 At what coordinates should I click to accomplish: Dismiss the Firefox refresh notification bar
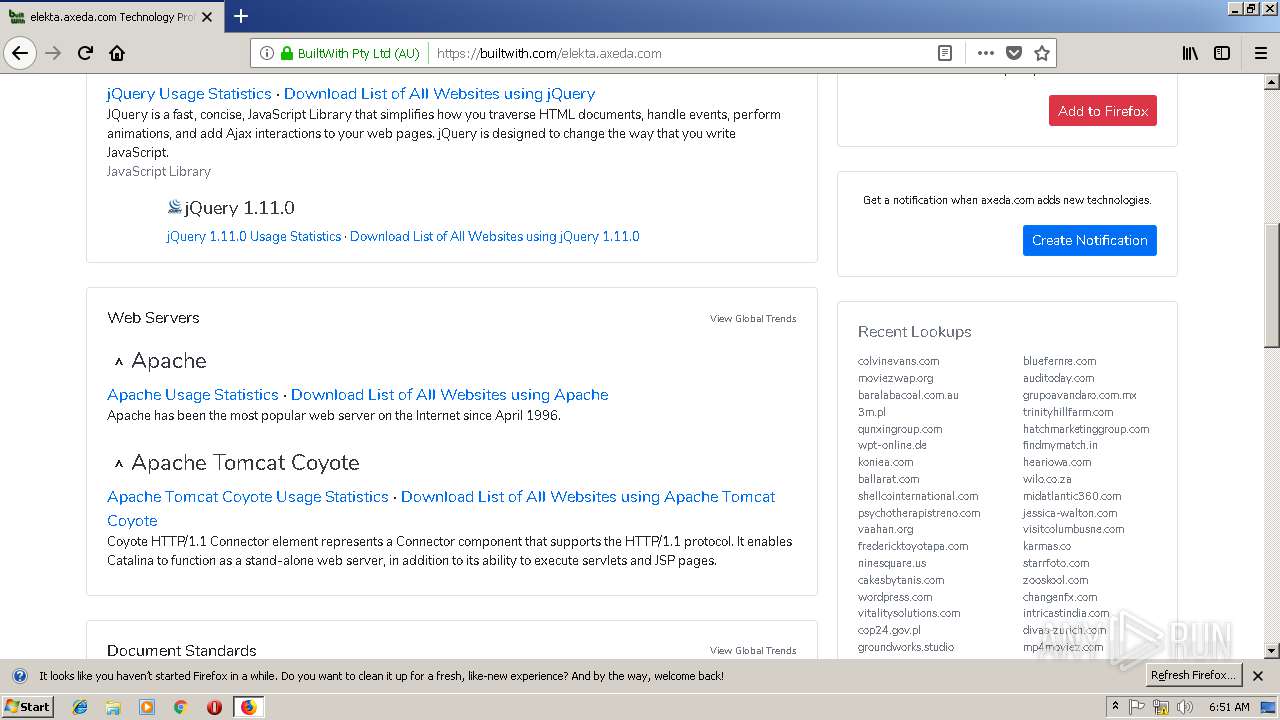[1258, 676]
